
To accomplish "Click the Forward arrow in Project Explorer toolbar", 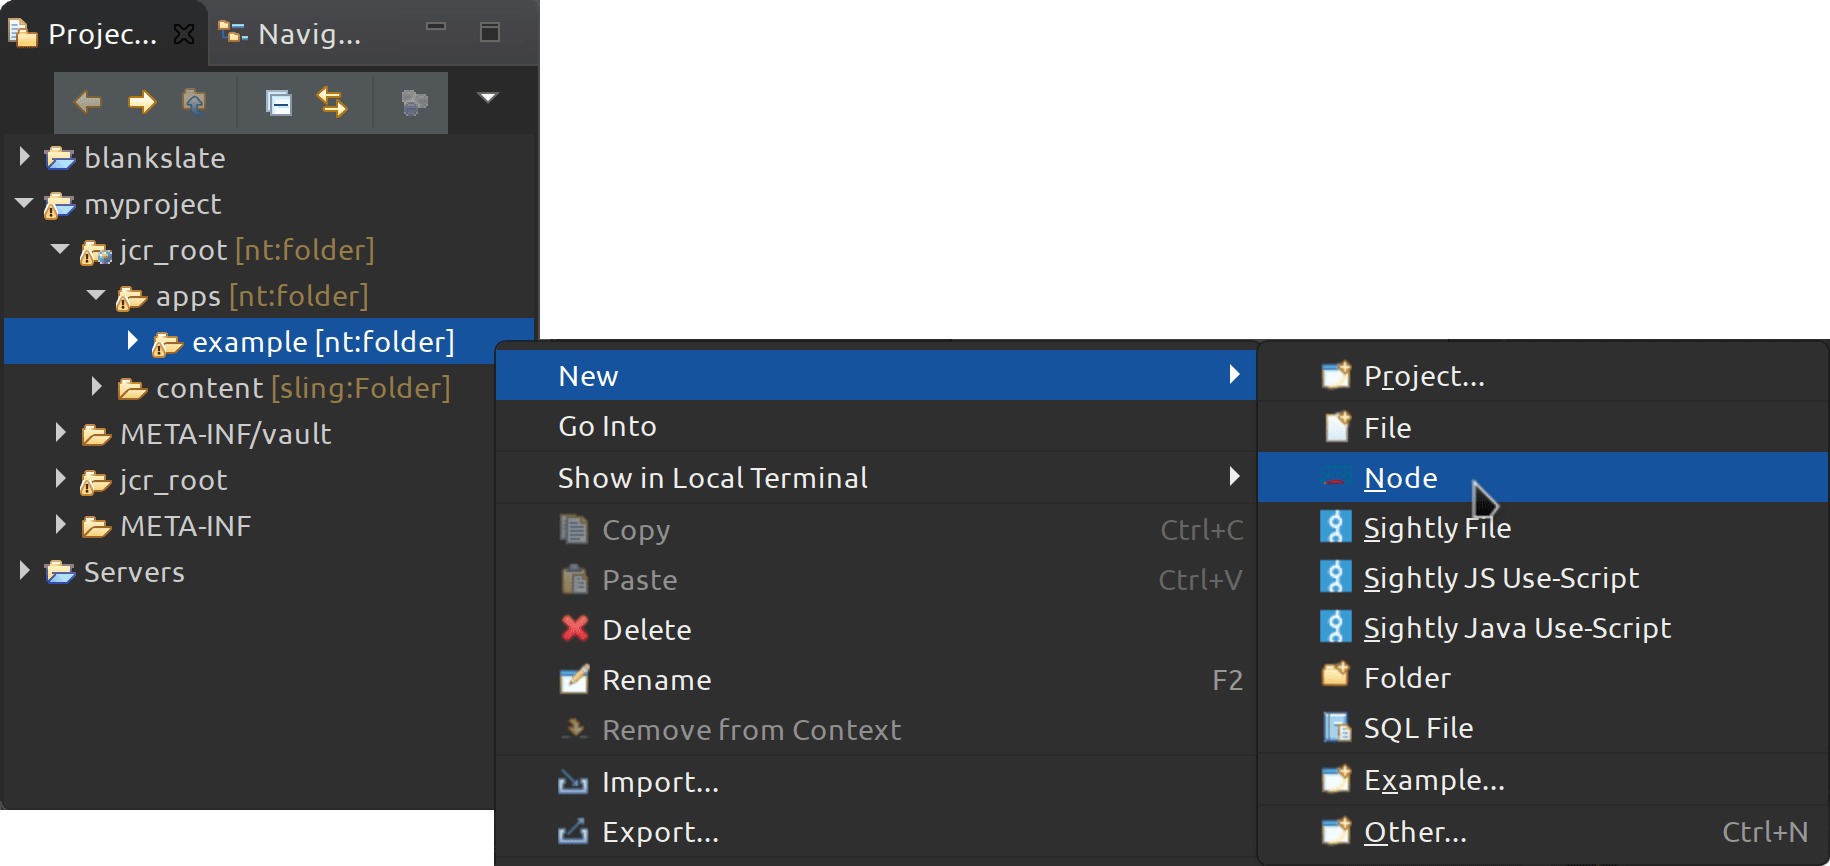I will (142, 101).
